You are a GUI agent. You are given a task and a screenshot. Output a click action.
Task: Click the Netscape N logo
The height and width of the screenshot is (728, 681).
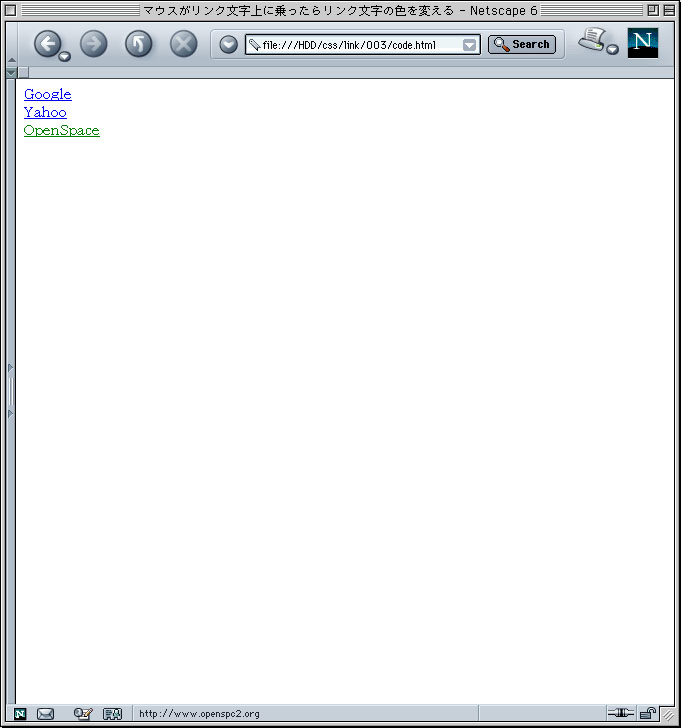tap(642, 43)
